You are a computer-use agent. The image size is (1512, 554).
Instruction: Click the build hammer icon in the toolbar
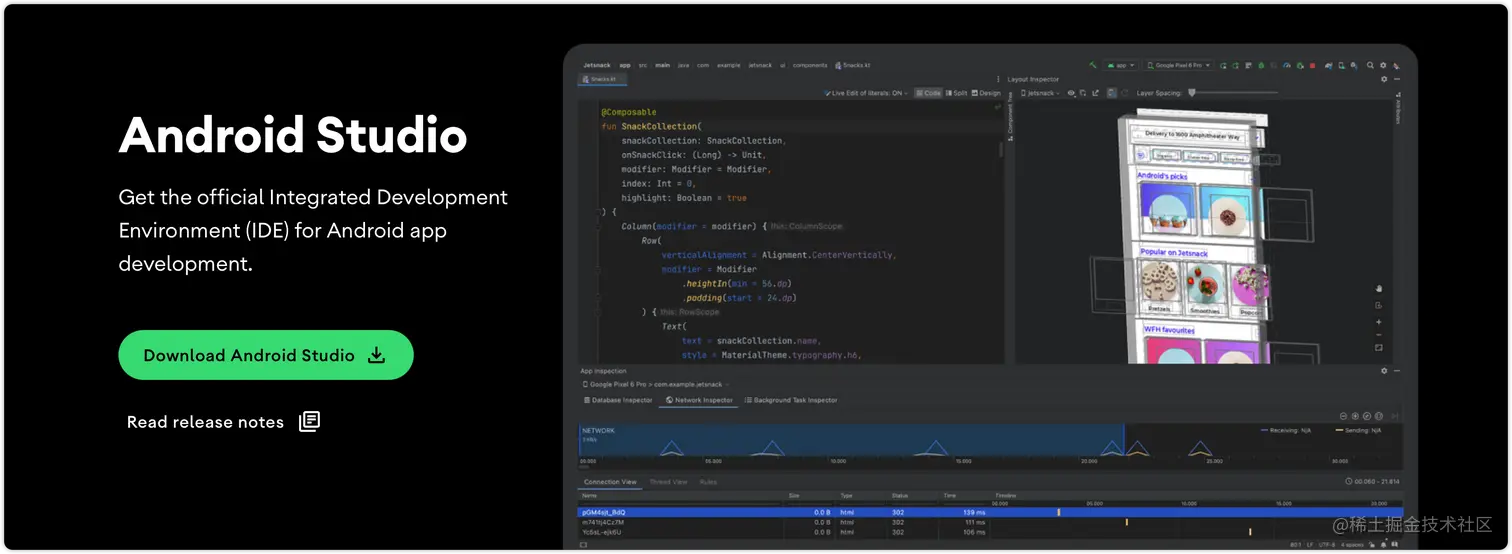[1093, 65]
